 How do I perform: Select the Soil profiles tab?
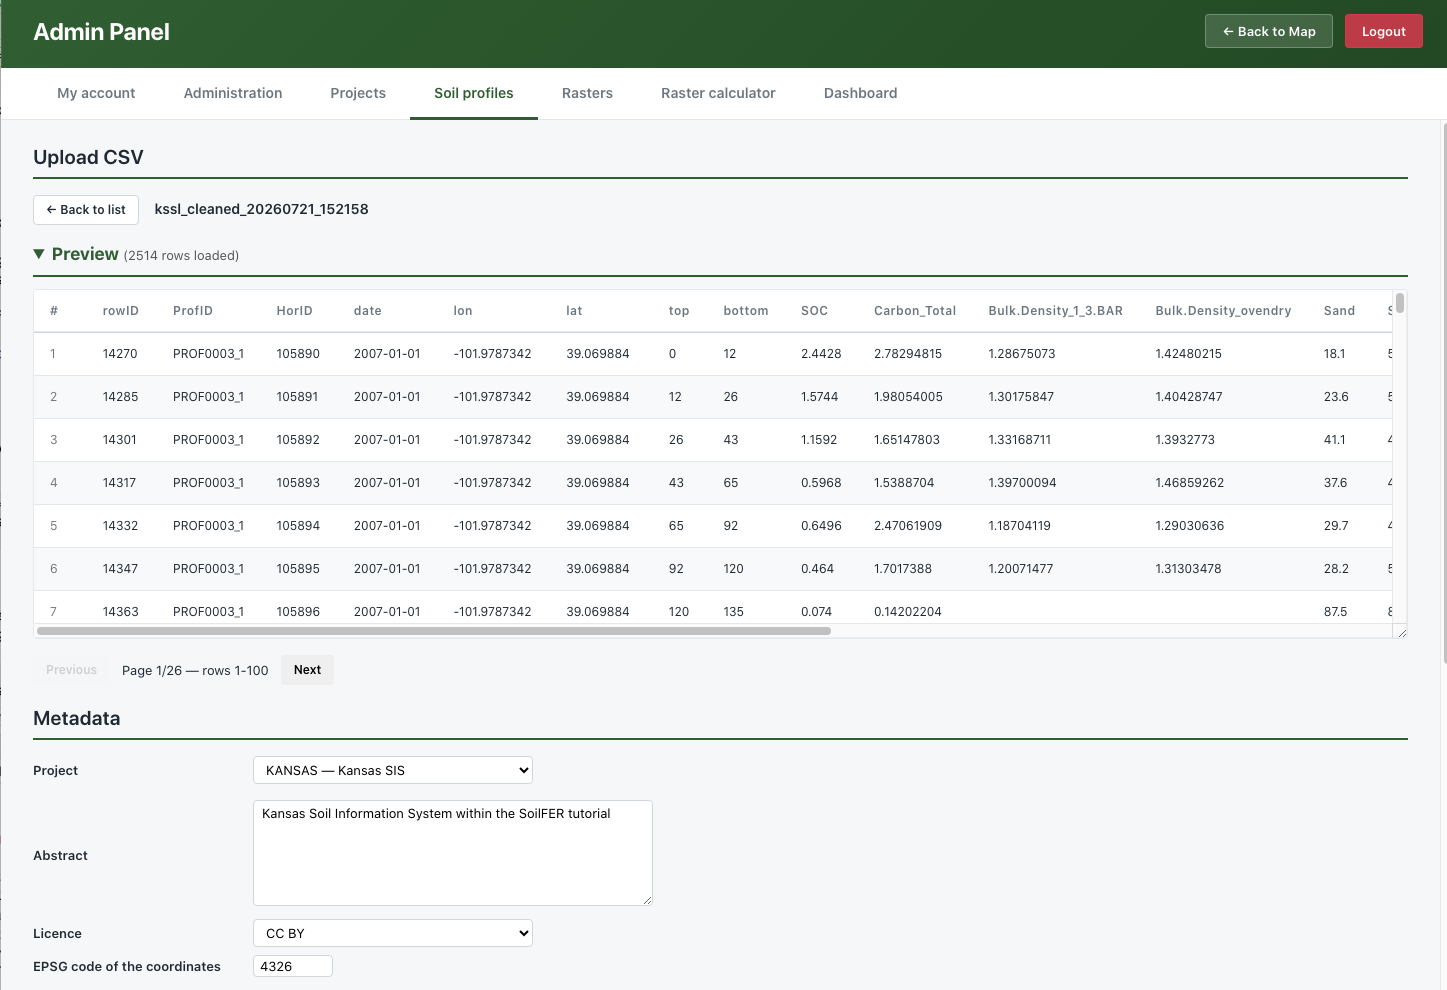[474, 93]
